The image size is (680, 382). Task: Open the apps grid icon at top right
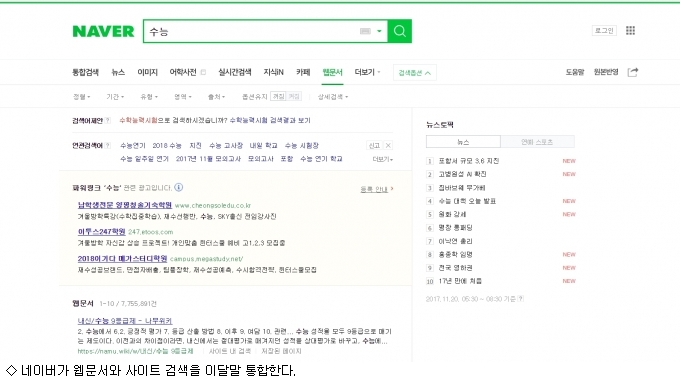click(630, 30)
